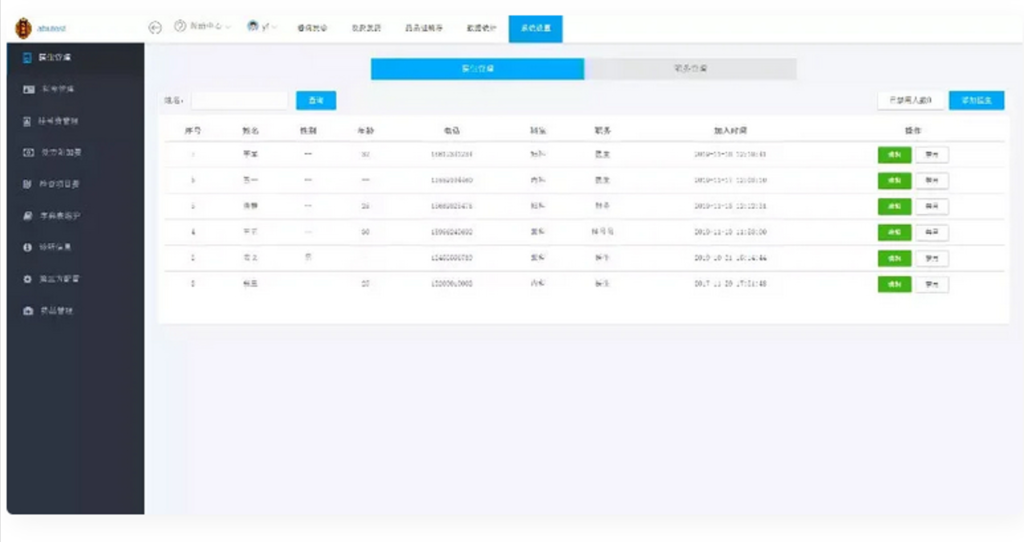Click the blue add doctor button at top right
Image resolution: width=1024 pixels, height=542 pixels.
[976, 101]
